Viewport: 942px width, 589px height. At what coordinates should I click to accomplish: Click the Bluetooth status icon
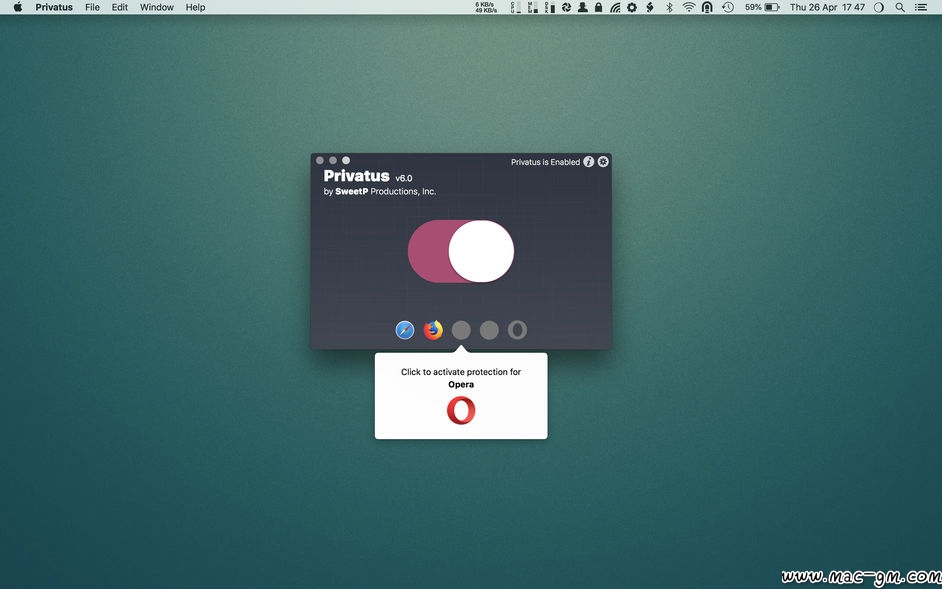coord(669,7)
